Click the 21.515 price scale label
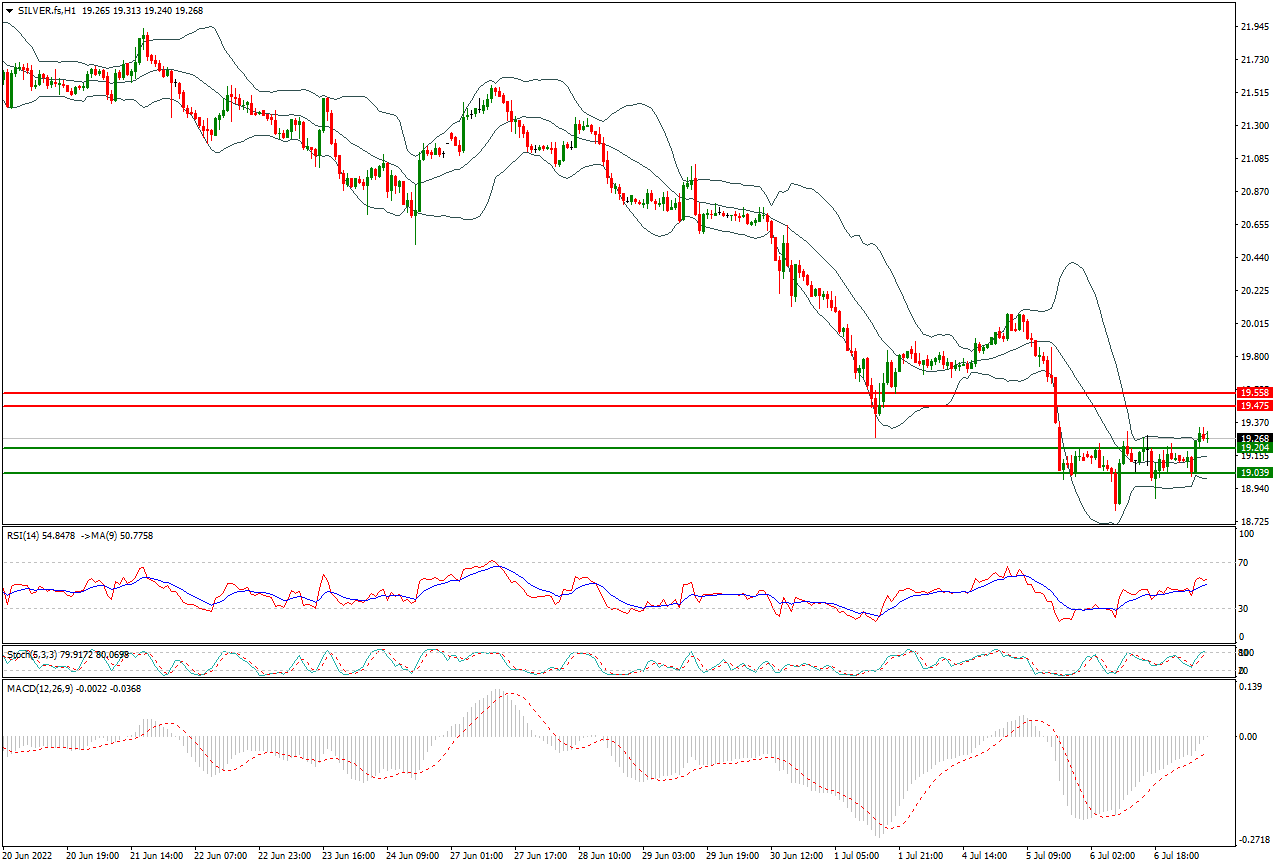Screen dimensions: 1276x867 [1254, 92]
